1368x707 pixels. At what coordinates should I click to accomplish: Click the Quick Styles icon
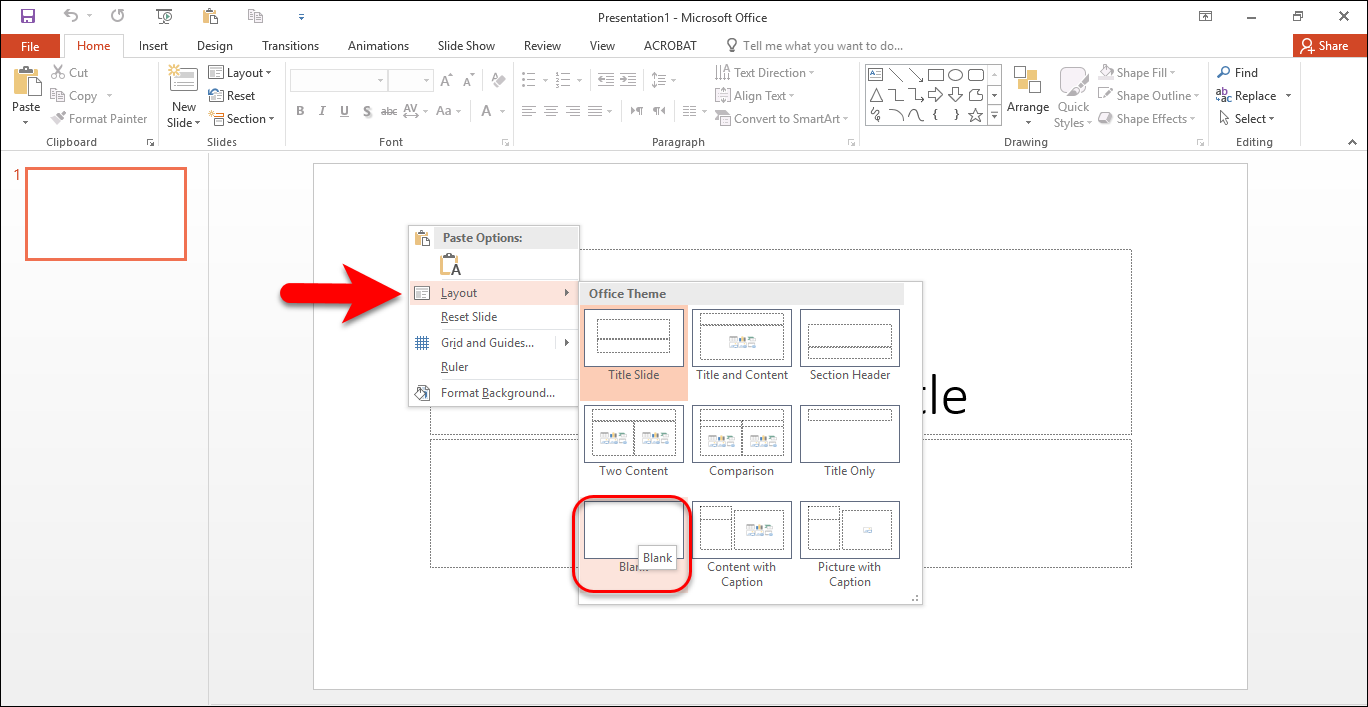(x=1074, y=82)
